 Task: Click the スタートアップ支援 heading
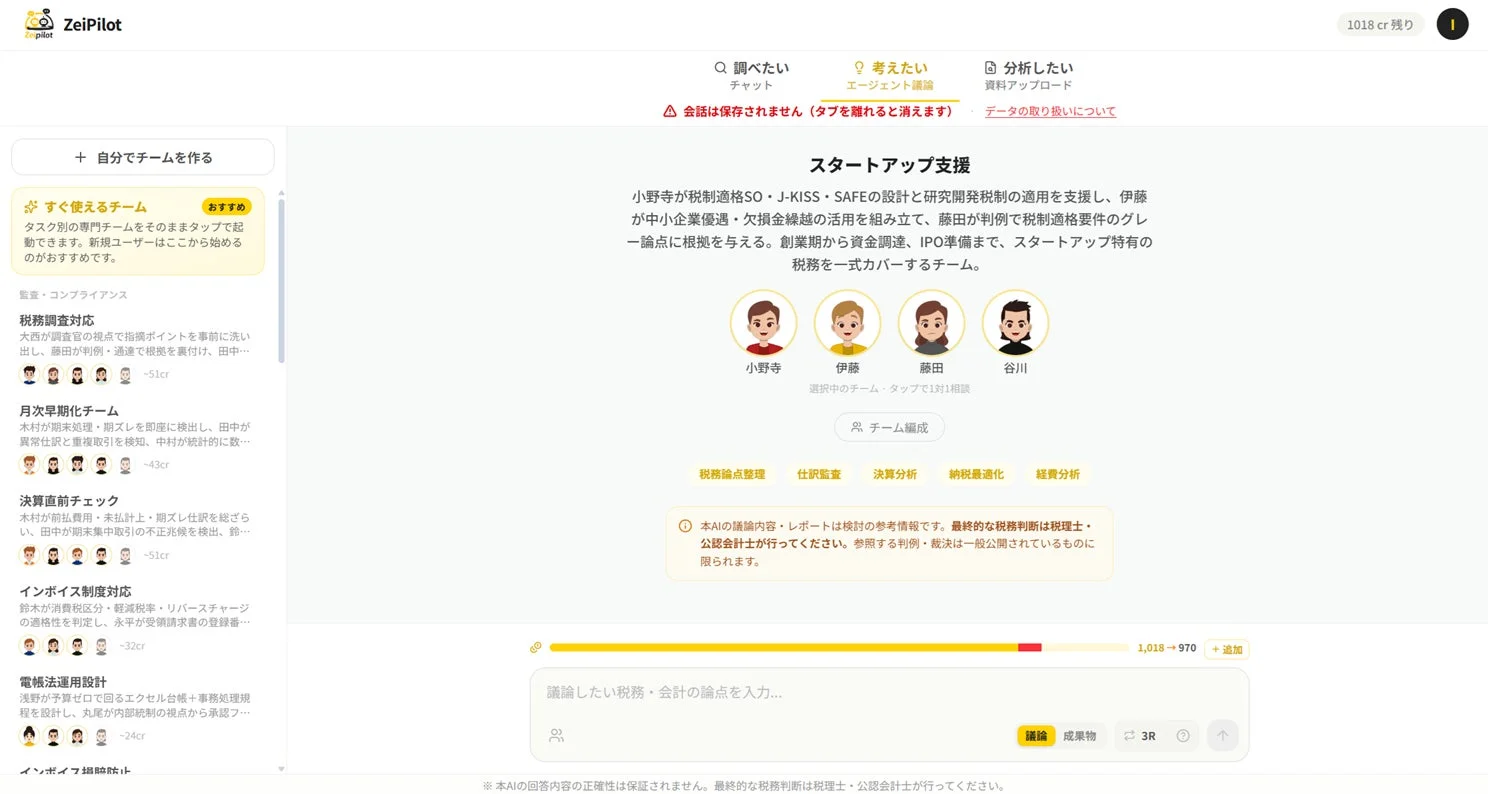click(x=889, y=165)
